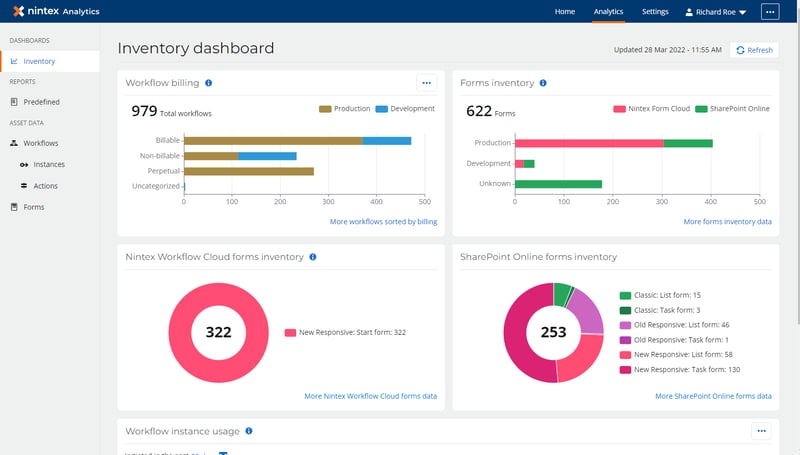Image resolution: width=800 pixels, height=455 pixels.
Task: Switch to the Settings tab
Action: click(655, 12)
